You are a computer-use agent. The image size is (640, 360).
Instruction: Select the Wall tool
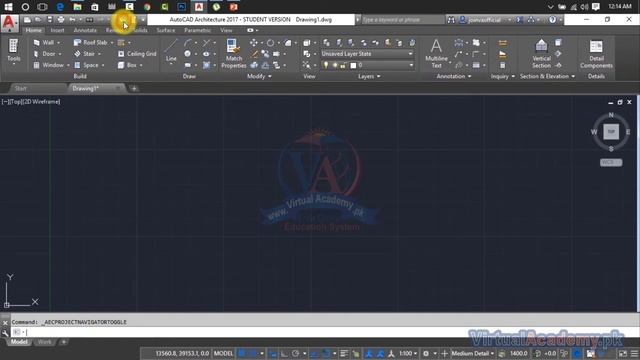click(x=44, y=42)
